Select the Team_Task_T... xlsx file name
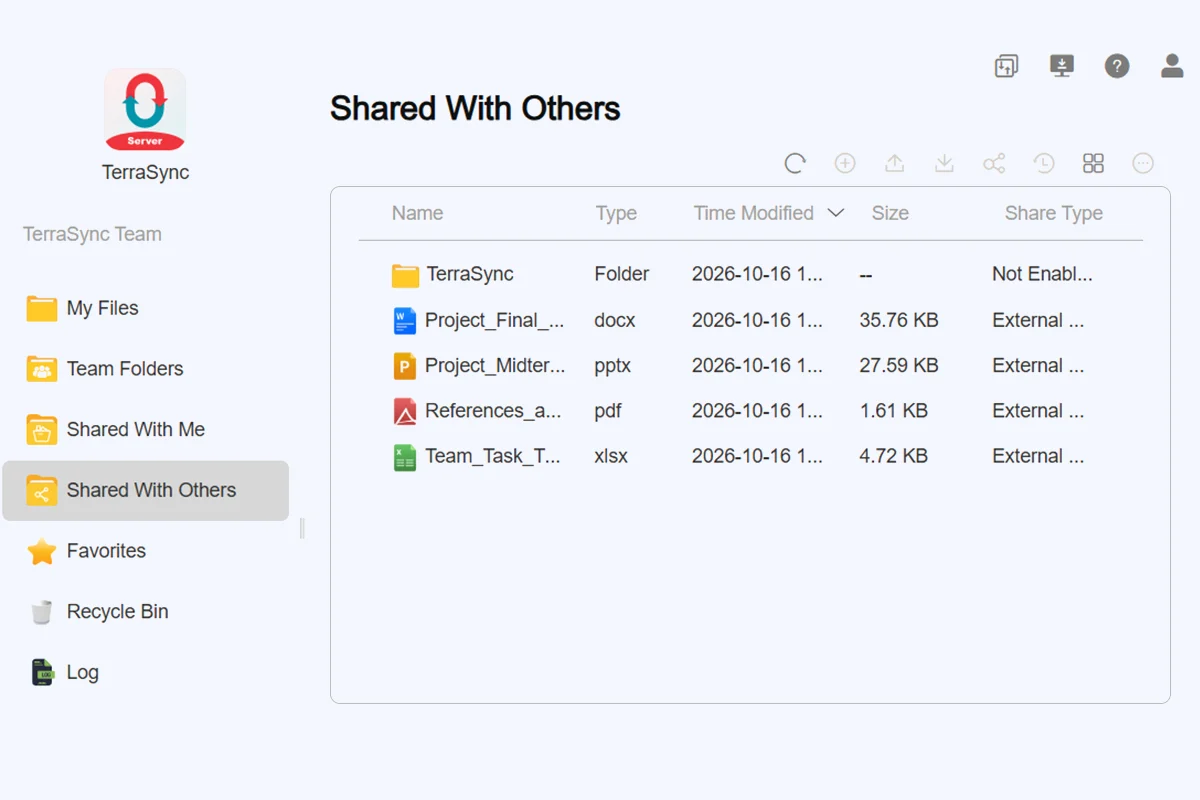Image resolution: width=1200 pixels, height=800 pixels. pyautogui.click(x=493, y=456)
